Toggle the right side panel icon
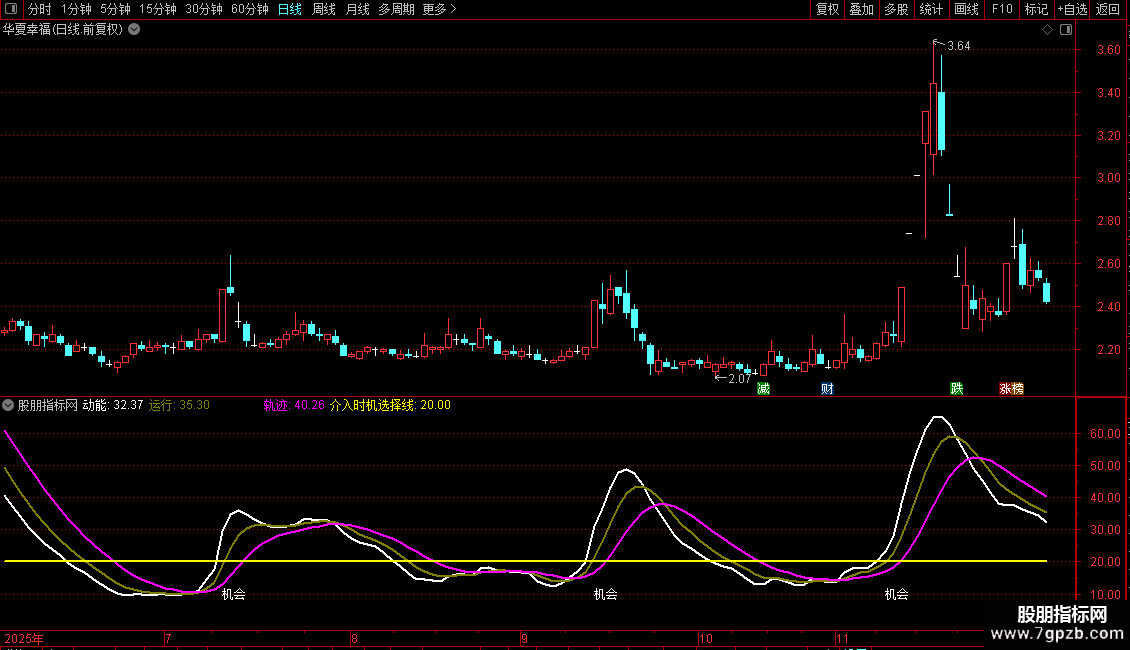 [x=1066, y=30]
